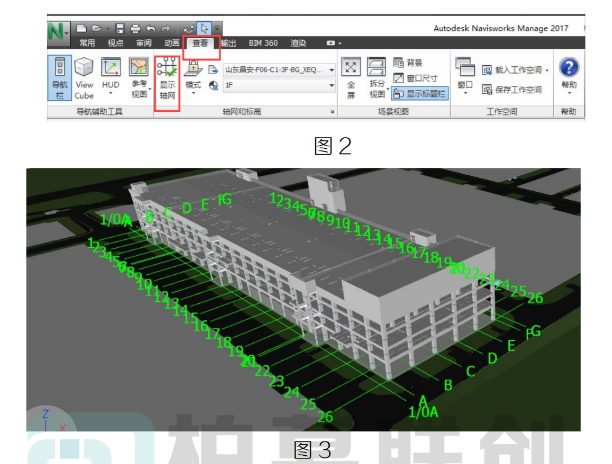Open the 窗口 windows dropdown

pos(465,76)
